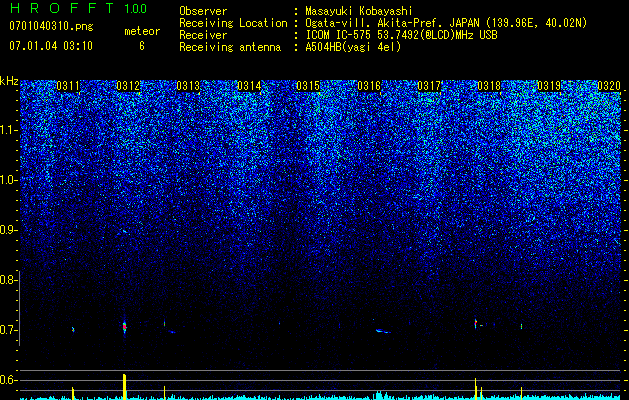This screenshot has width=629, height=400.
Task: Click the tallest yellow power spike at 0312
Action: coord(124,387)
